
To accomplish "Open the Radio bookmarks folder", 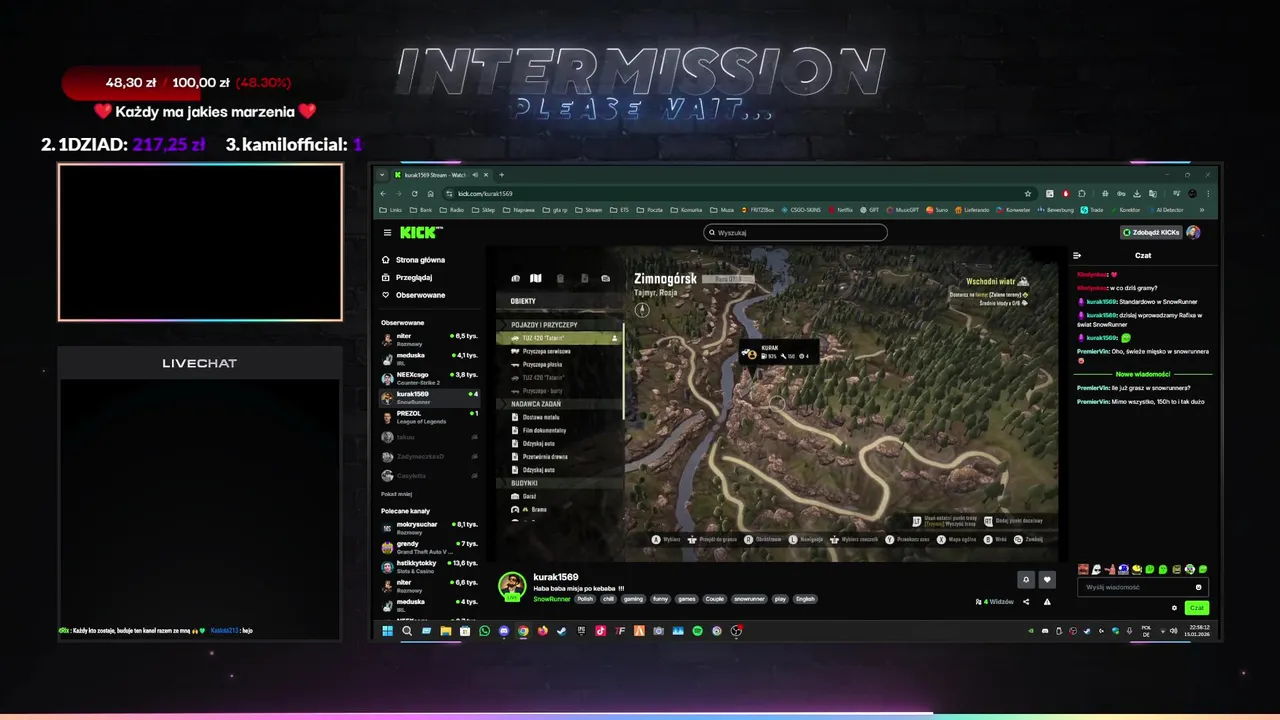I will point(451,210).
